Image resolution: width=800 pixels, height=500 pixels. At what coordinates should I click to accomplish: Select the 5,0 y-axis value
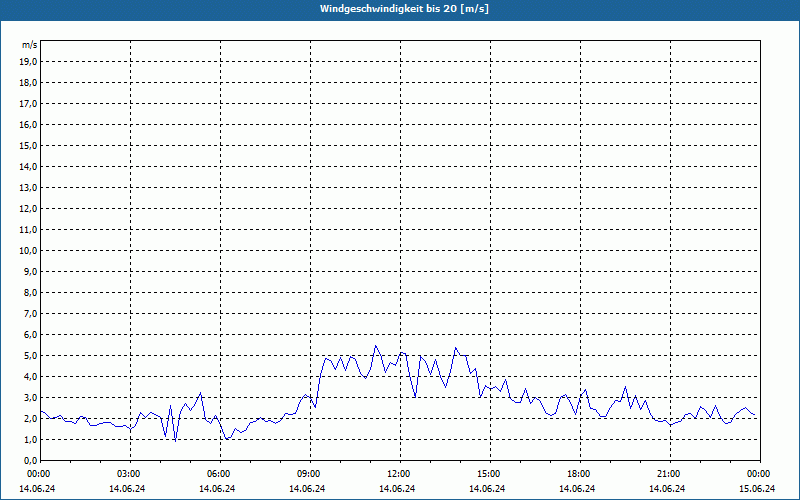(x=30, y=356)
